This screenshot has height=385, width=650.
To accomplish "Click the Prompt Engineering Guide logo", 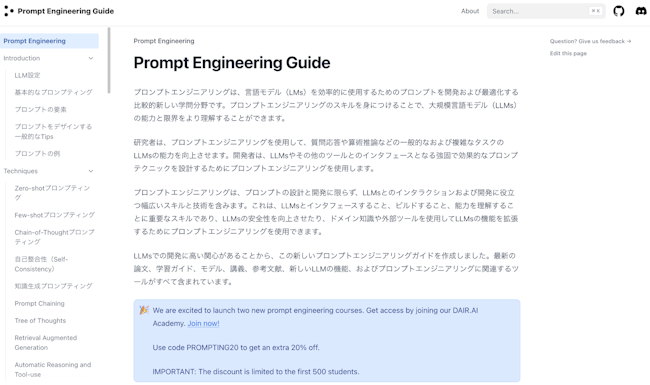I will [x=59, y=11].
